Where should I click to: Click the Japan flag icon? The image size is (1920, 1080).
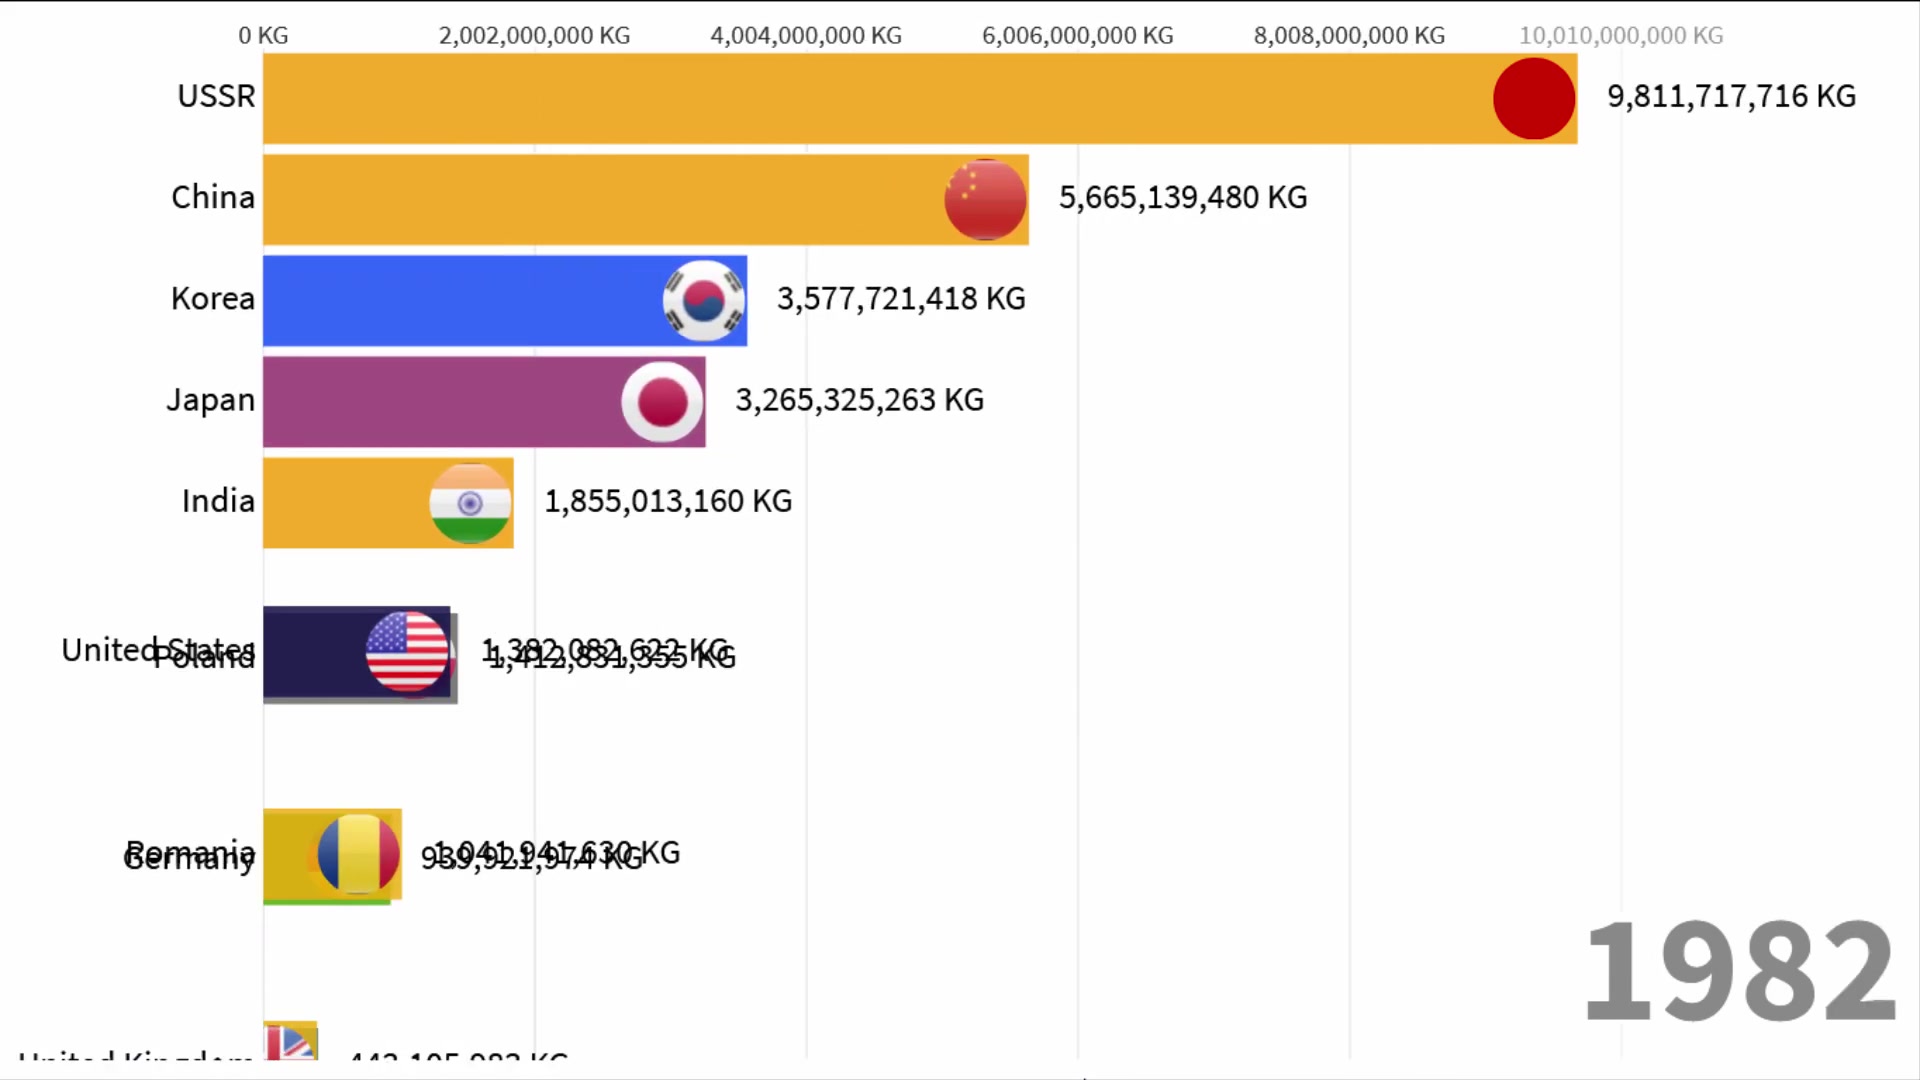tap(662, 402)
